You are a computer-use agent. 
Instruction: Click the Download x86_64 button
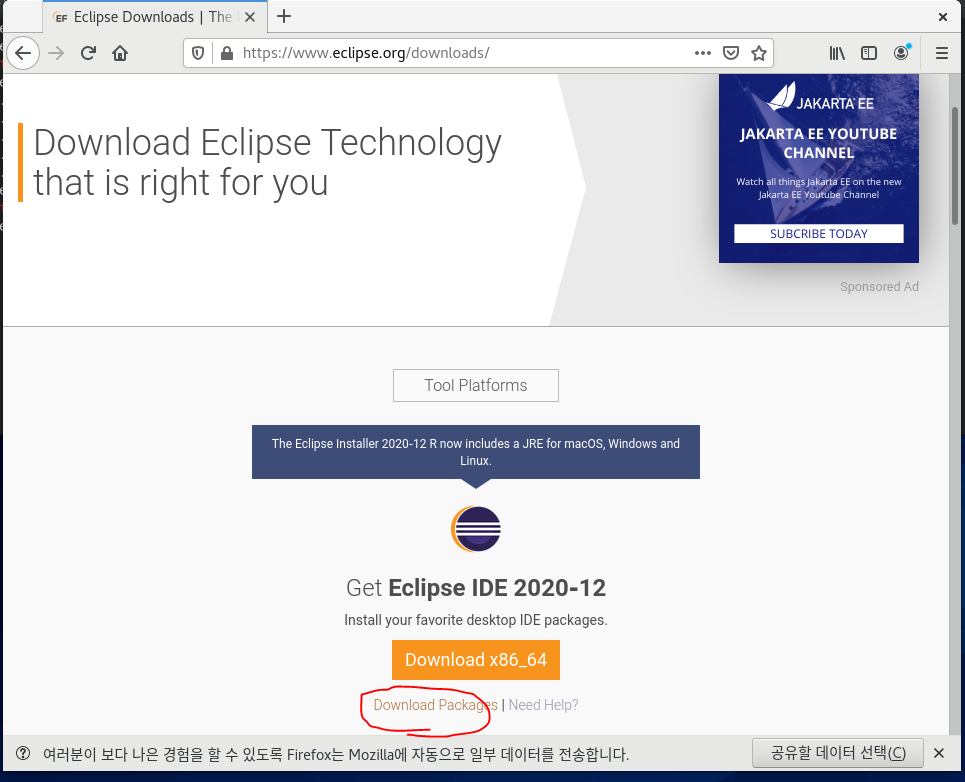point(476,660)
